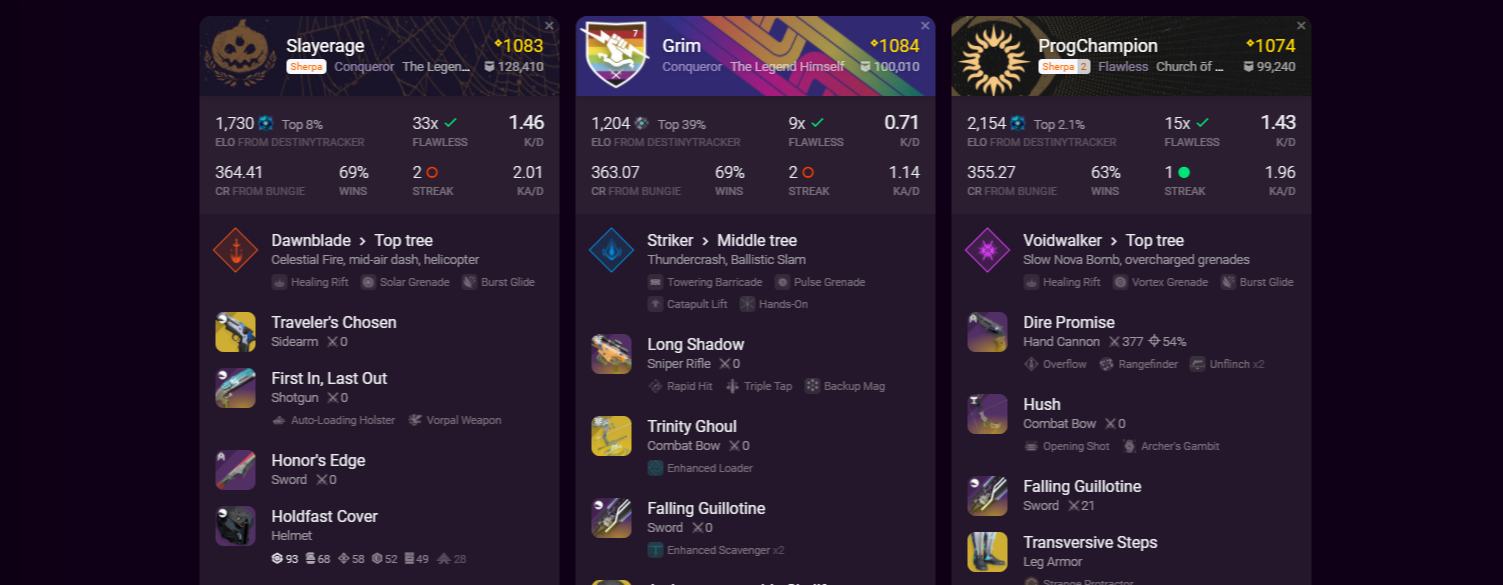The image size is (1503, 585).
Task: Click the Long Shadow sniper rifle icon
Action: point(611,354)
